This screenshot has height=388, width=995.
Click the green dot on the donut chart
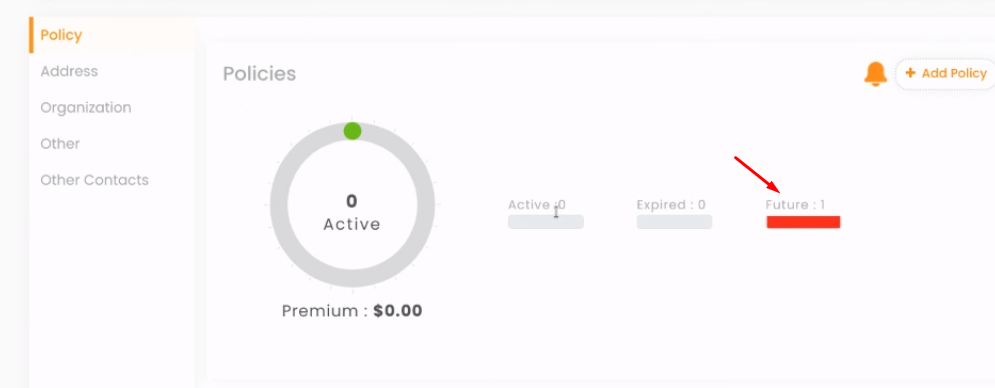pos(352,131)
